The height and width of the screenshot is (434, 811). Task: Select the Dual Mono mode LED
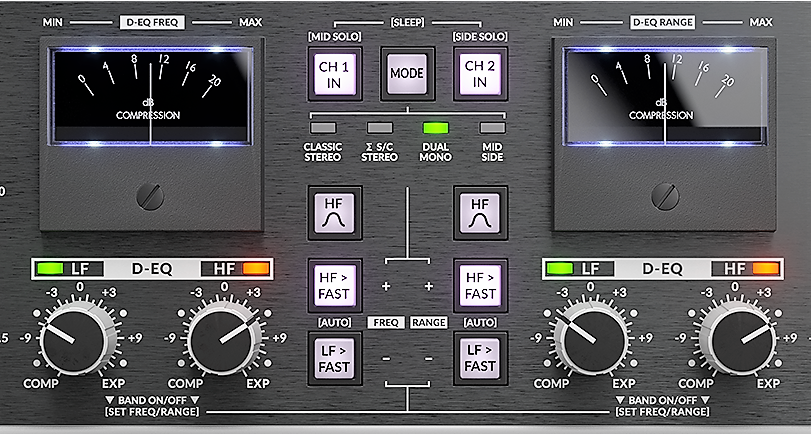pos(435,127)
